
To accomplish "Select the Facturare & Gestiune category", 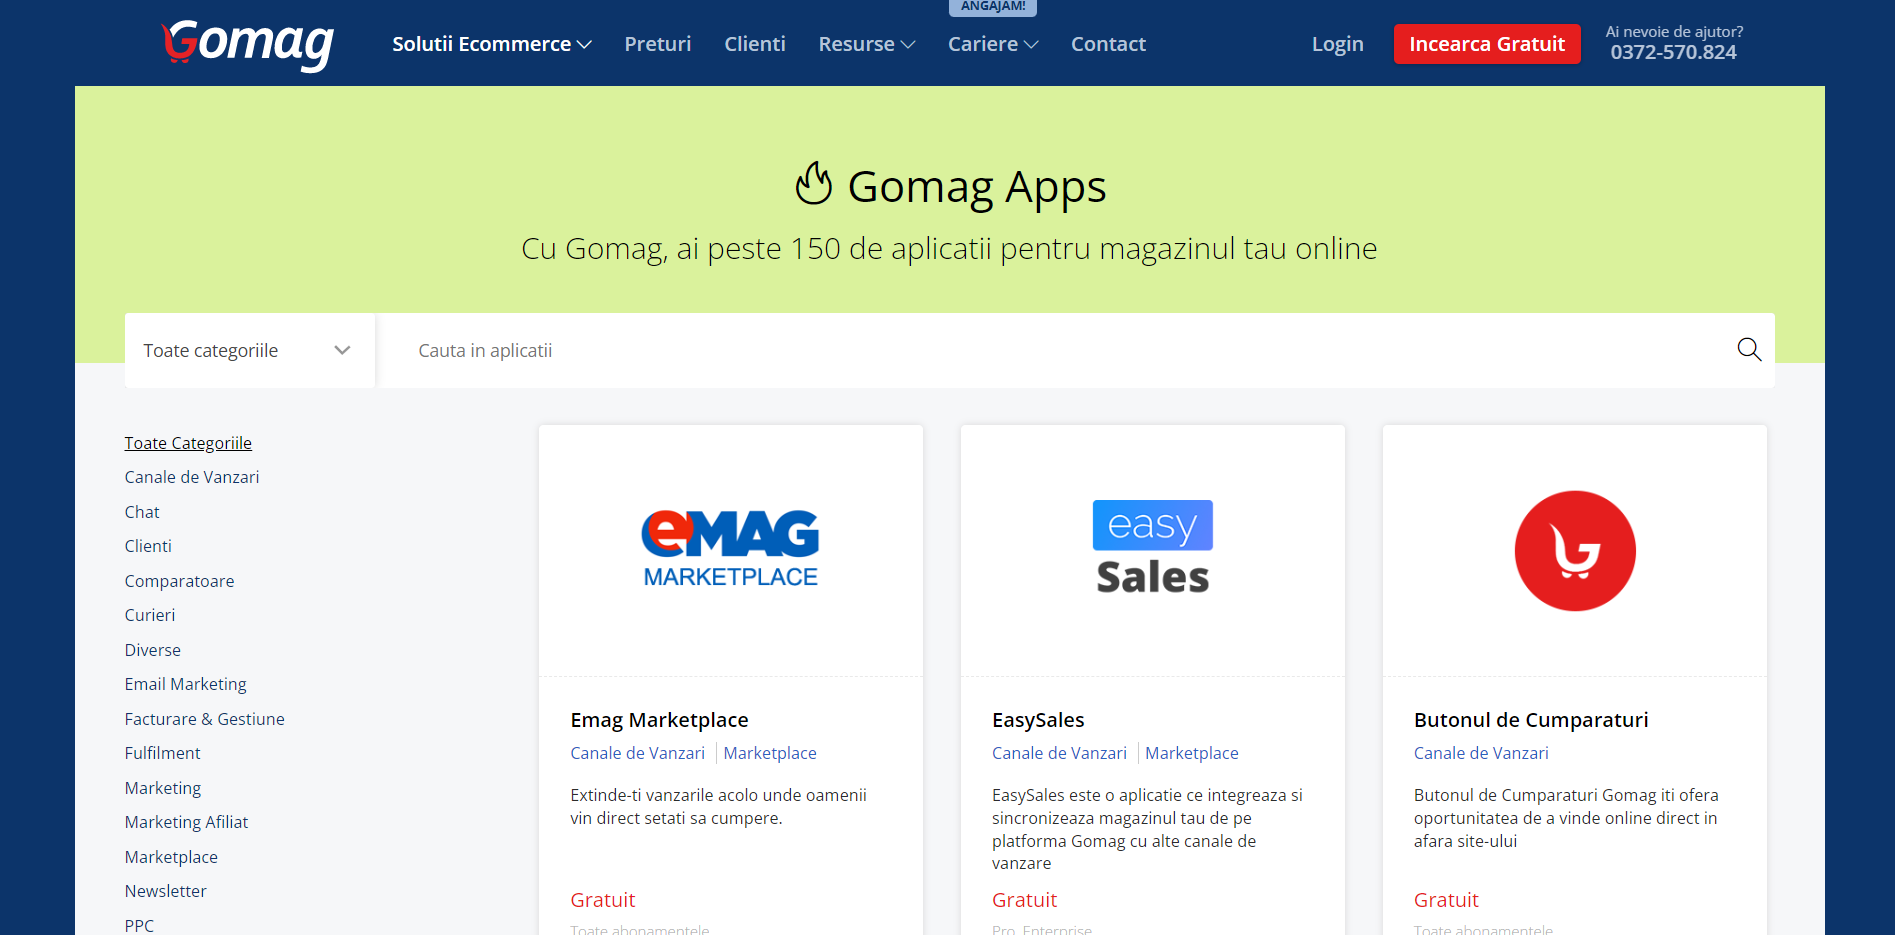I will (x=205, y=719).
